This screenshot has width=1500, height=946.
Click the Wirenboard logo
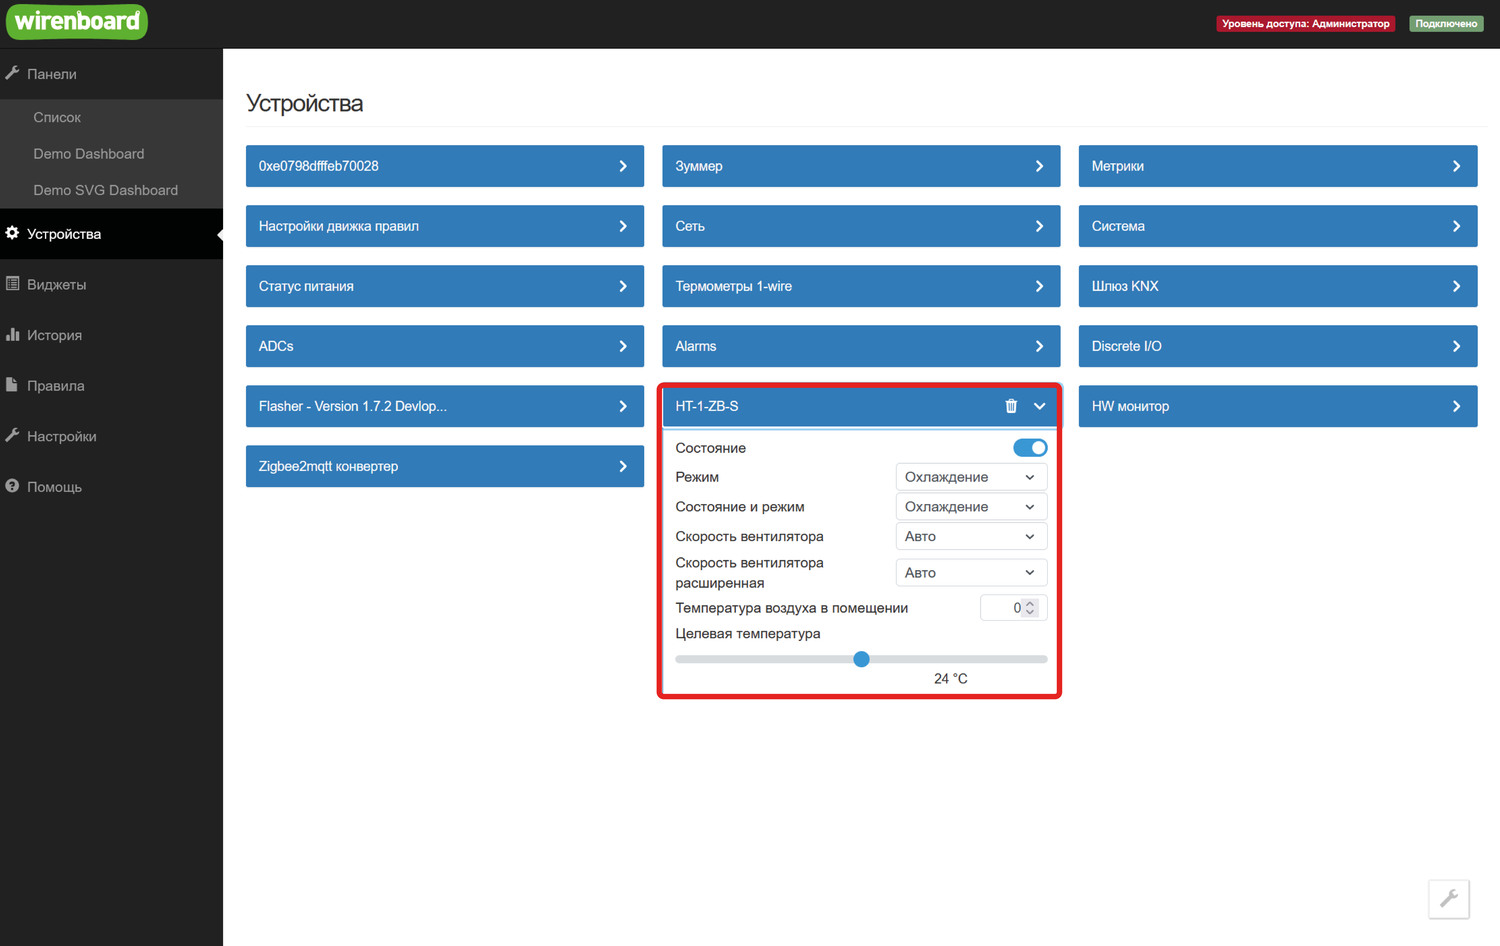point(77,22)
